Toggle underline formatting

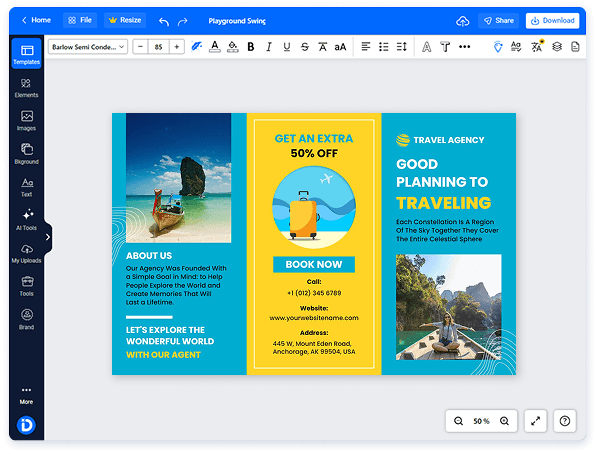(x=287, y=46)
